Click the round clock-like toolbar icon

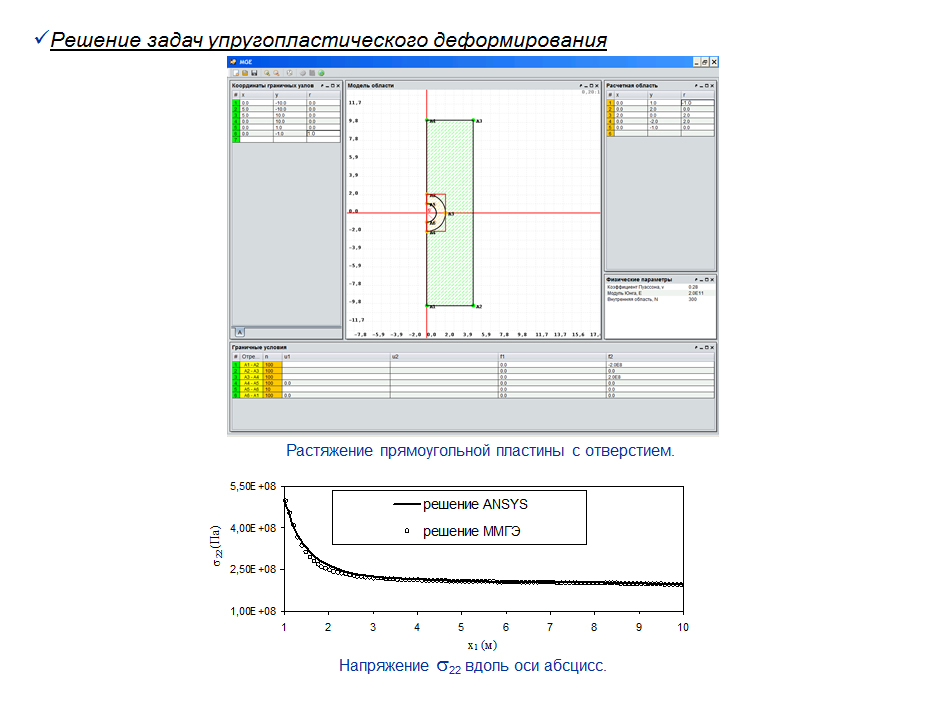tap(290, 73)
